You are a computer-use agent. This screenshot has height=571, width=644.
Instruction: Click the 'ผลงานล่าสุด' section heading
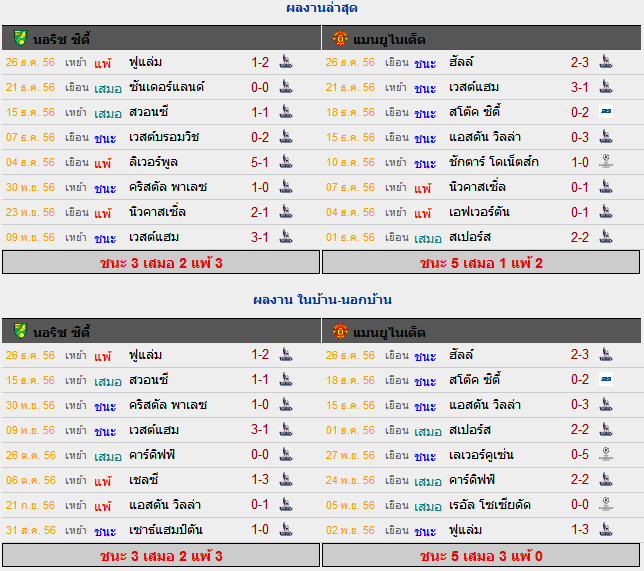pos(322,8)
